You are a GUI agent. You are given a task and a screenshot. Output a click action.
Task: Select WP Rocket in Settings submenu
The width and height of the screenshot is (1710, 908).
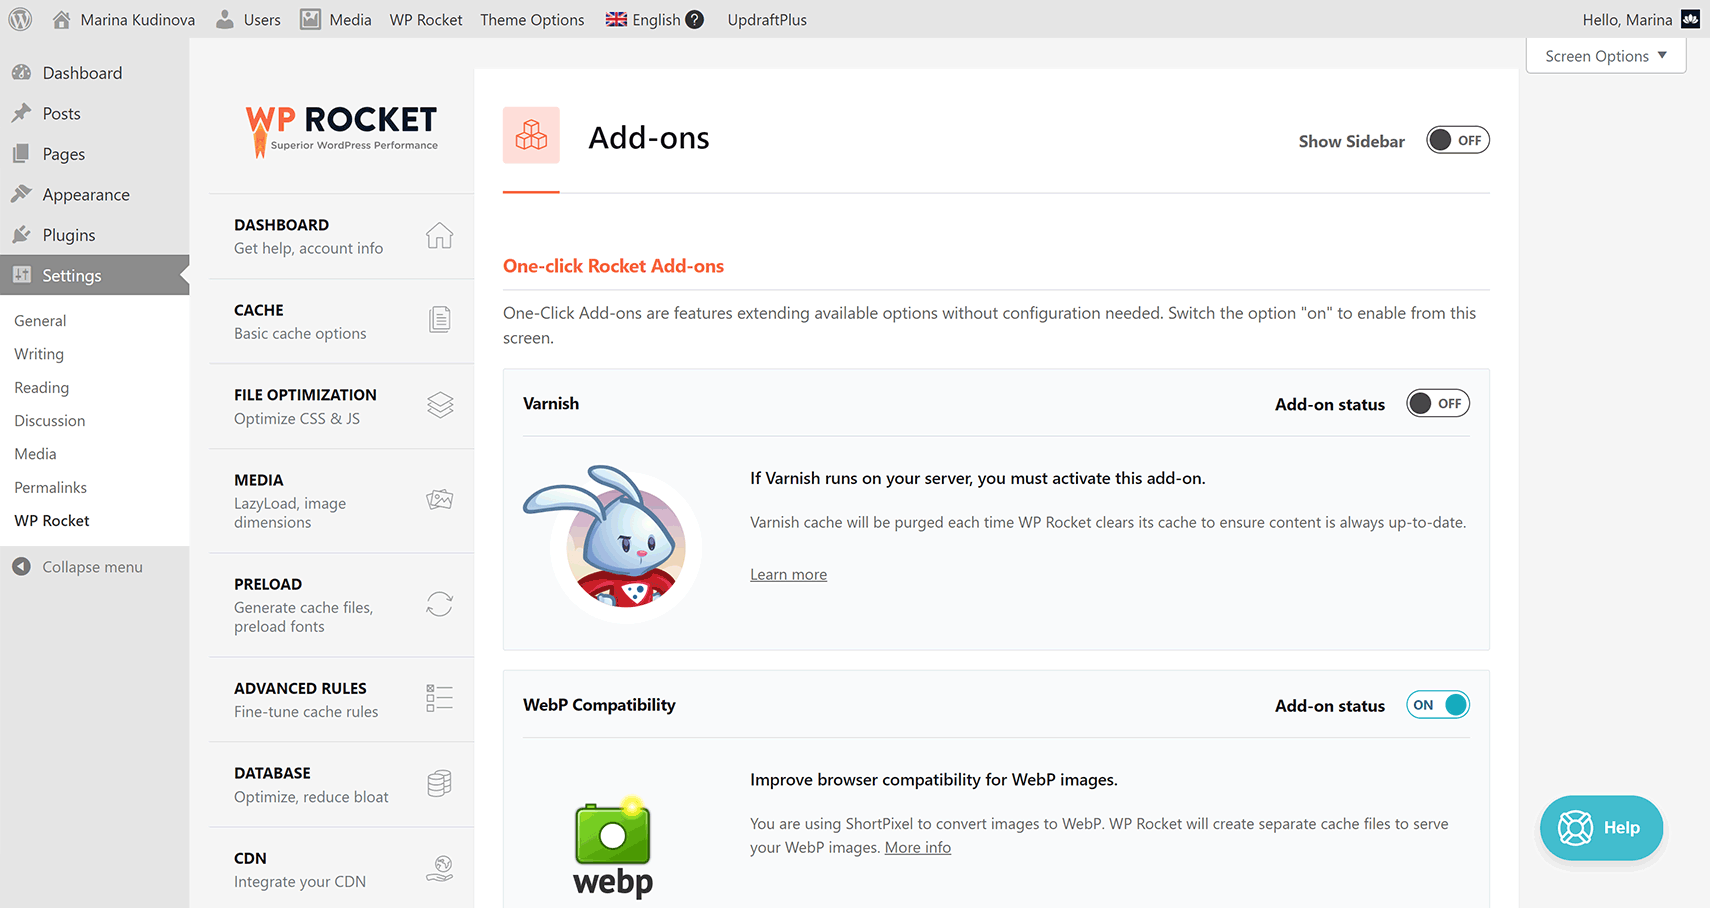point(52,520)
